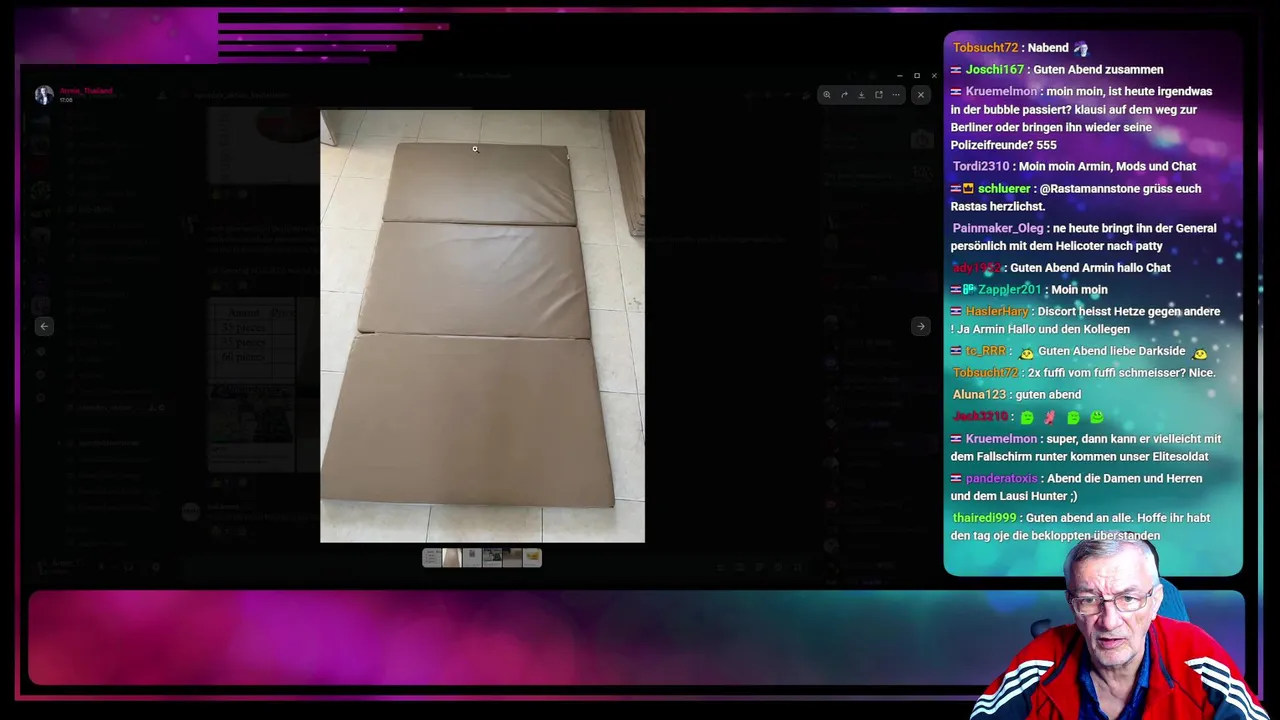Click chat username schluerer
The width and height of the screenshot is (1280, 720).
click(1004, 189)
